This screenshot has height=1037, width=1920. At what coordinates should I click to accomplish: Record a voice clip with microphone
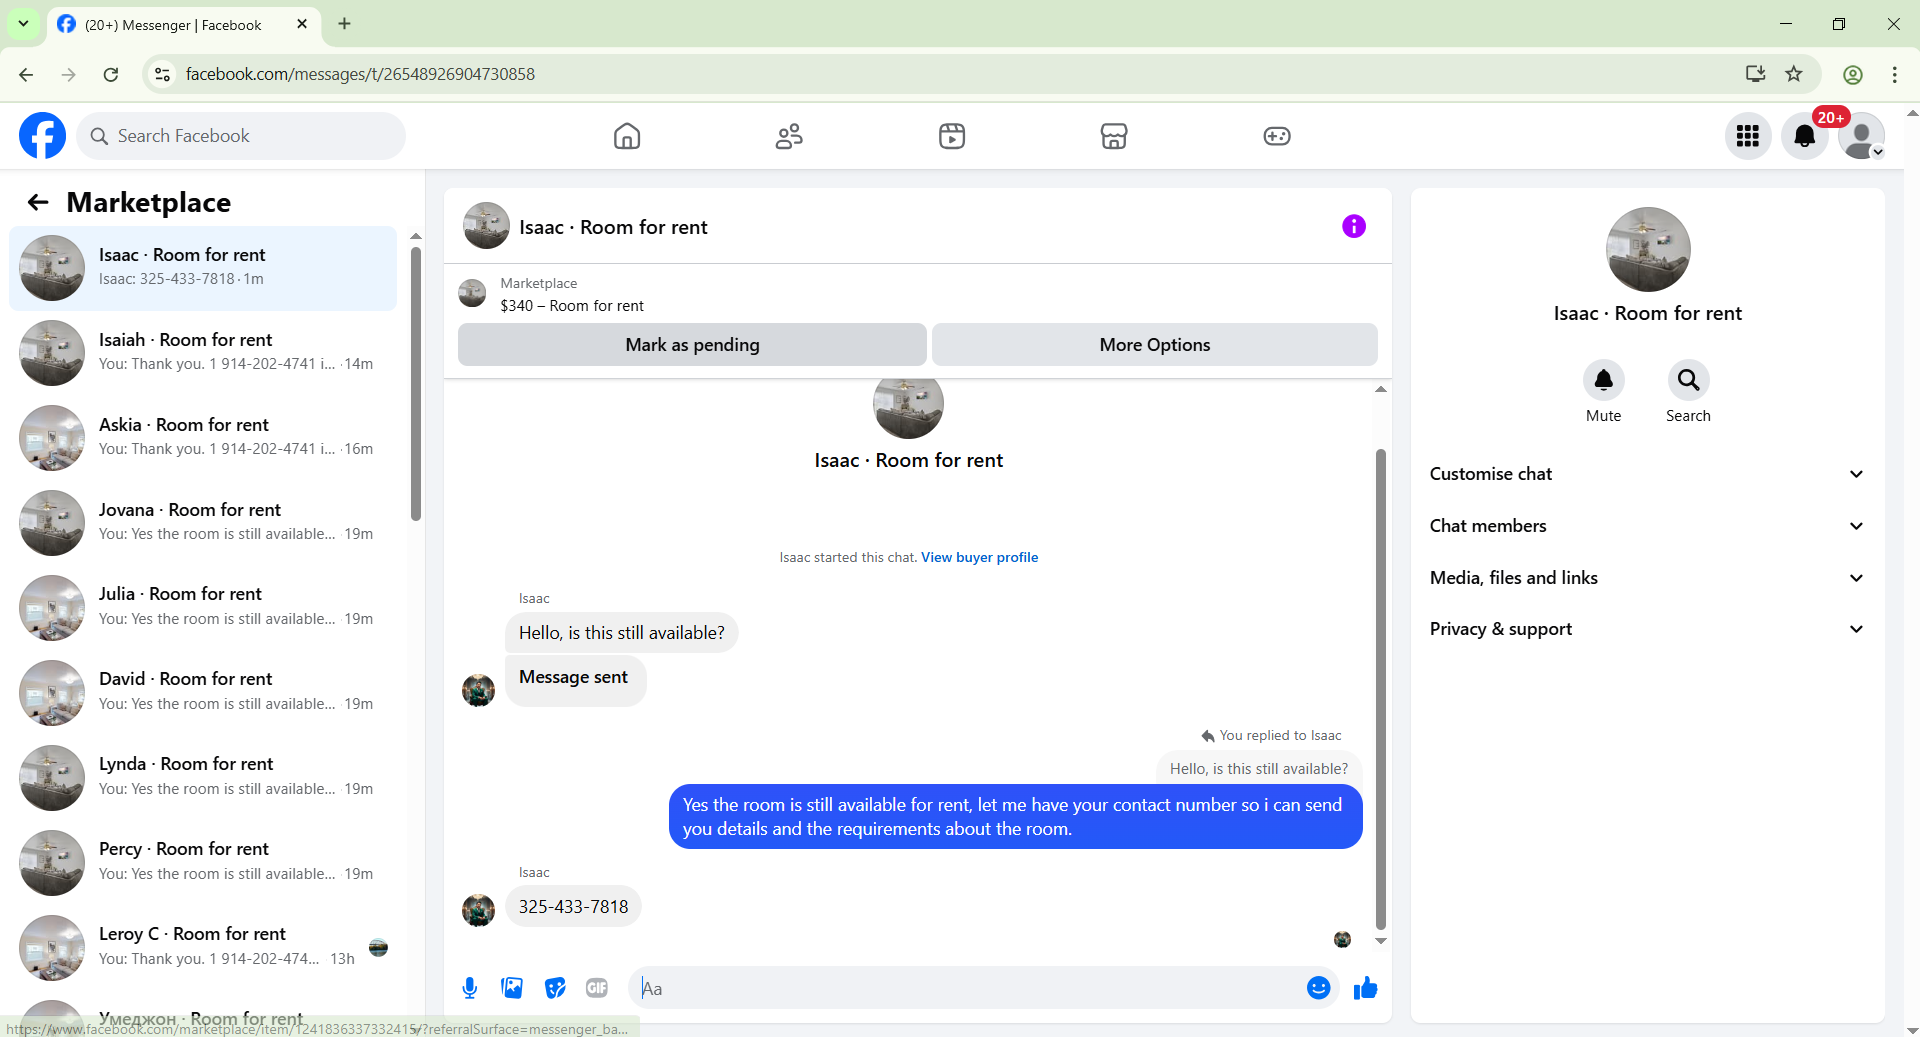click(470, 989)
